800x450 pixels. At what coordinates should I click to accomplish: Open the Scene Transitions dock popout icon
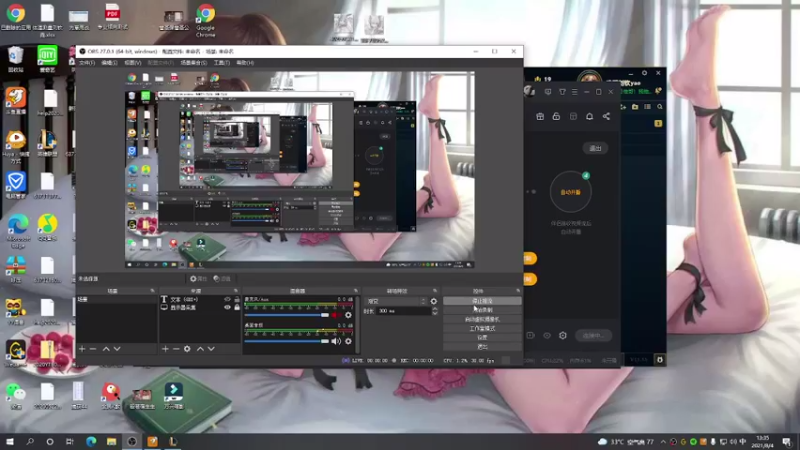(x=435, y=291)
